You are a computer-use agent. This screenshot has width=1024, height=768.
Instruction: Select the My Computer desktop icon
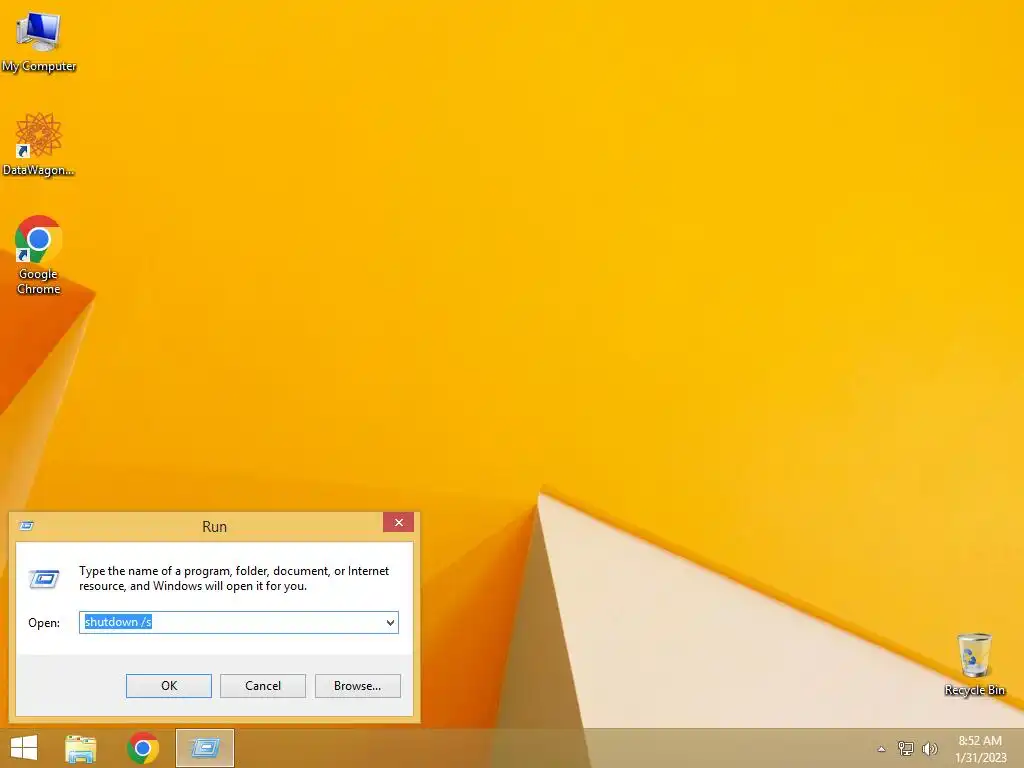(x=39, y=42)
